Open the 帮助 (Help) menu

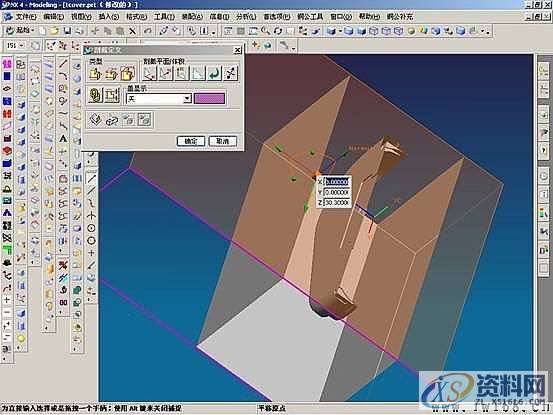(369, 17)
